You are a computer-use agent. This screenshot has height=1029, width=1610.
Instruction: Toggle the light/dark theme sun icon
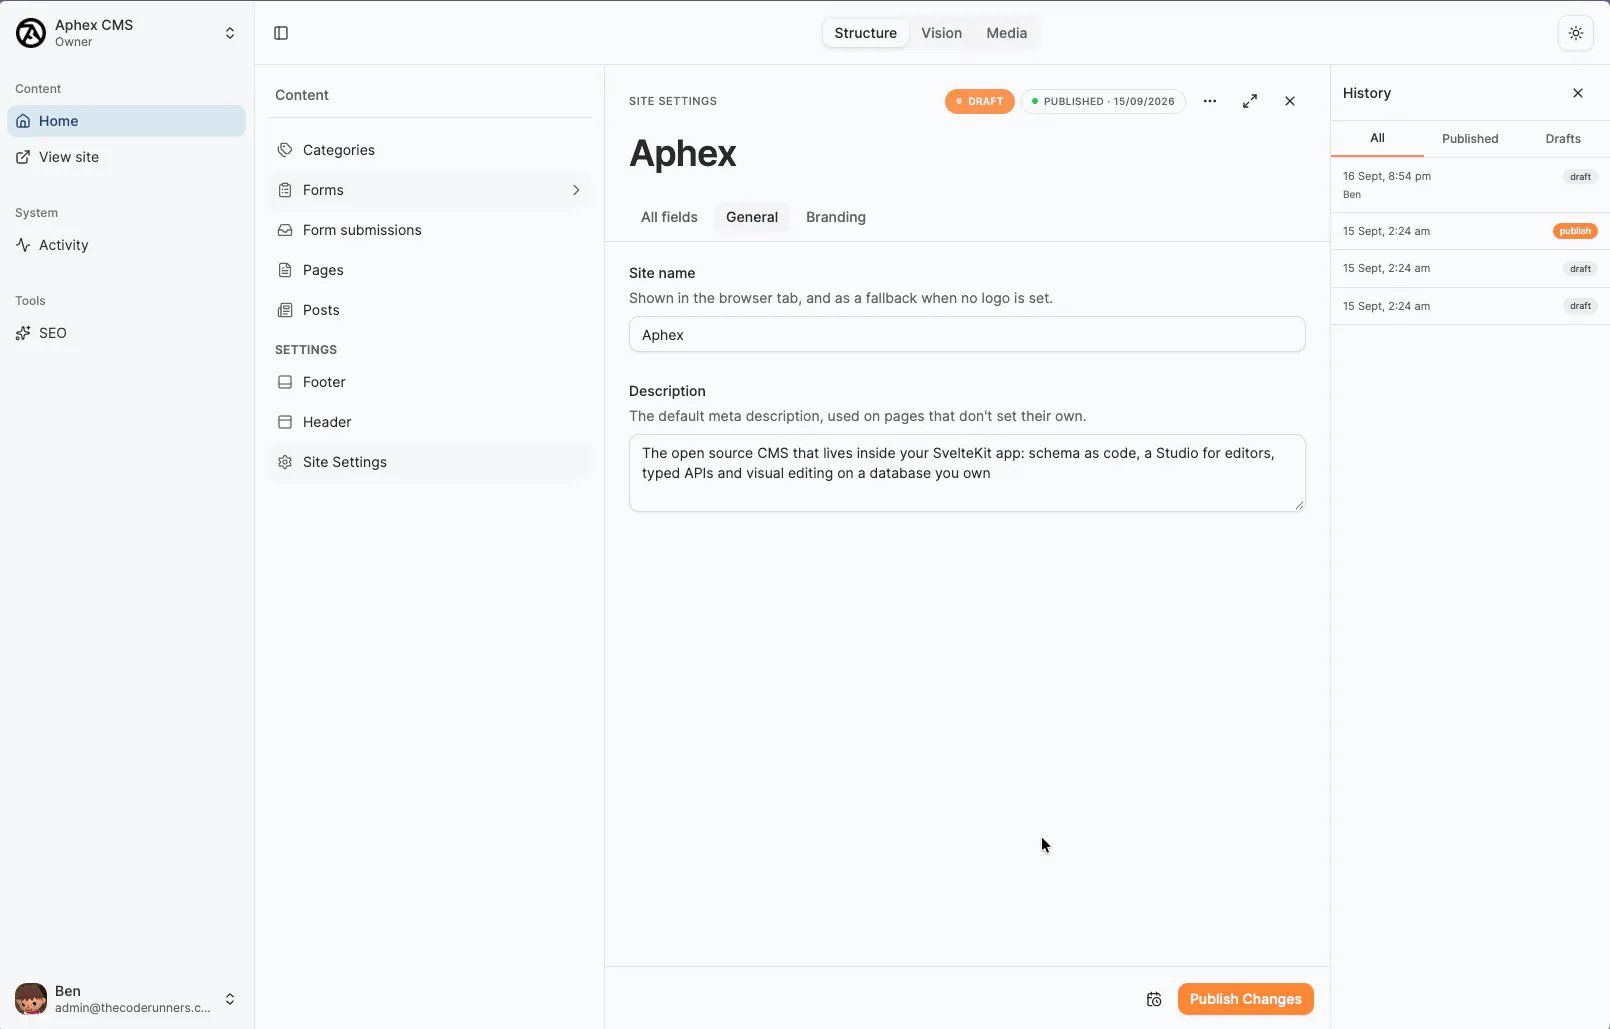click(x=1576, y=33)
